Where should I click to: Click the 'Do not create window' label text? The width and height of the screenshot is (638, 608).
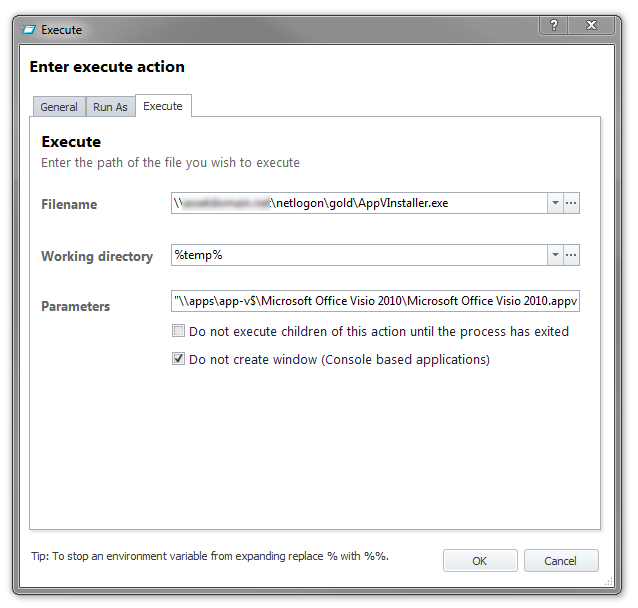(x=339, y=360)
